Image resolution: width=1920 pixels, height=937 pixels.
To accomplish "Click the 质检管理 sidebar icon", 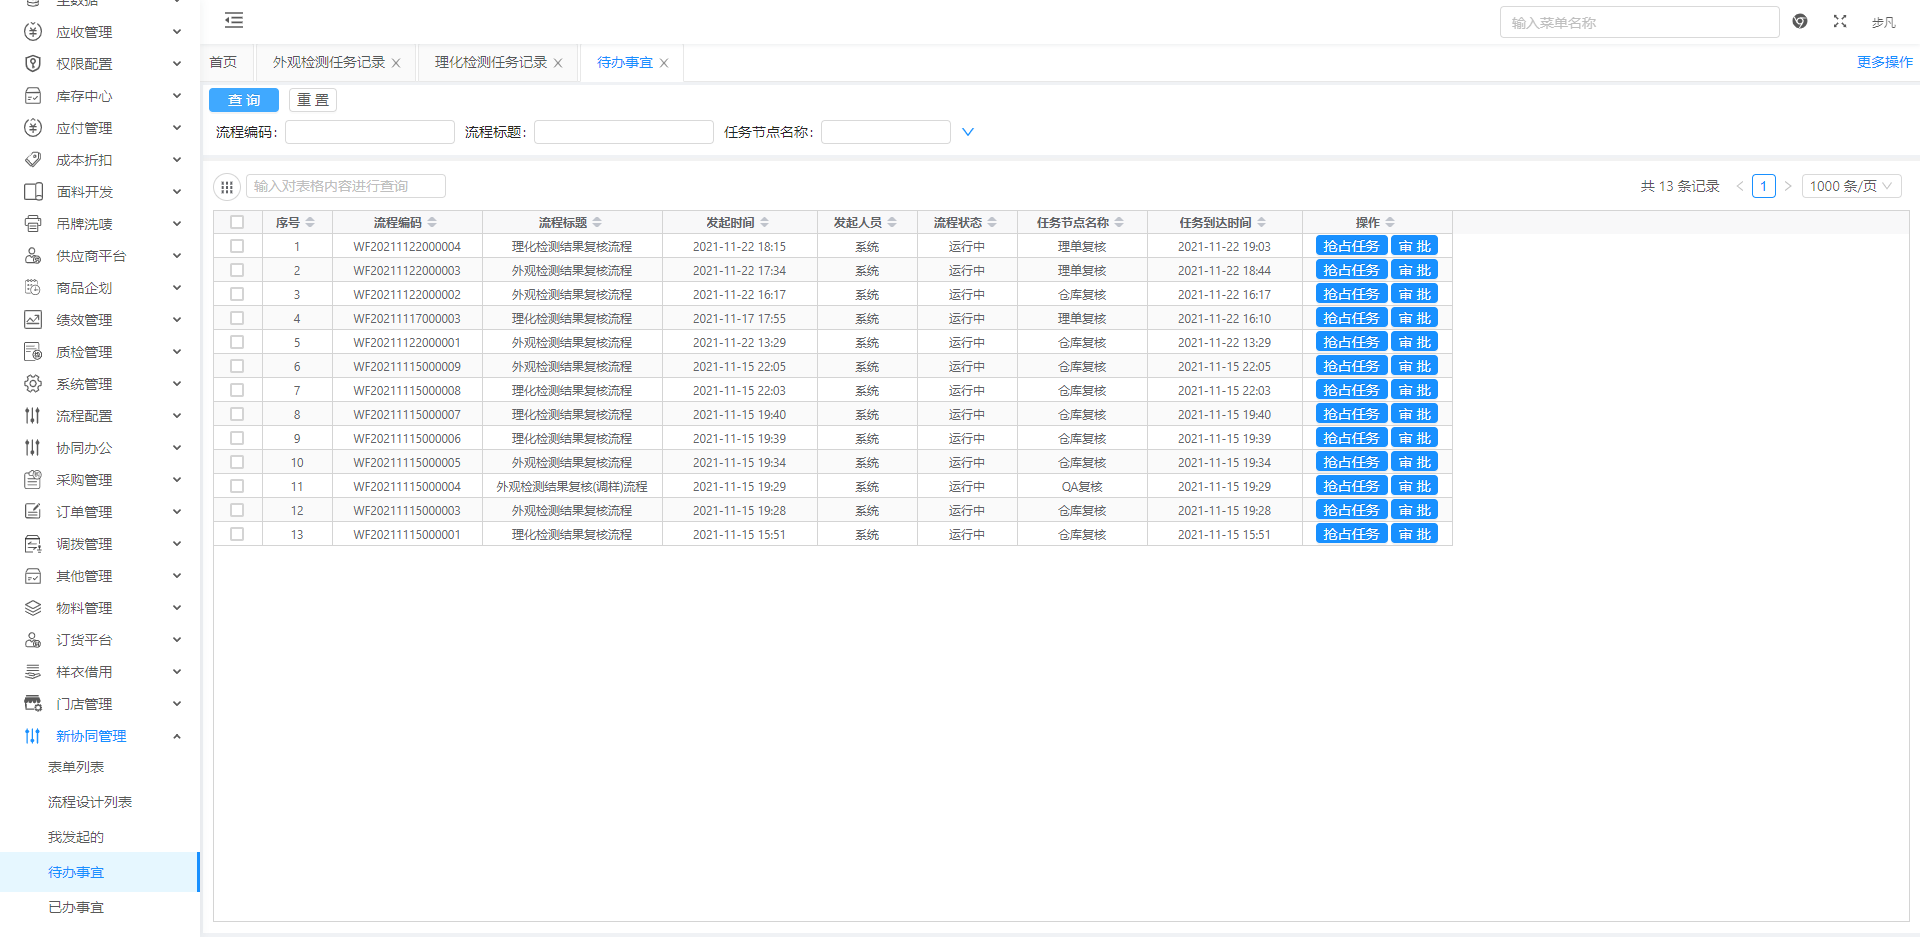I will pyautogui.click(x=33, y=352).
